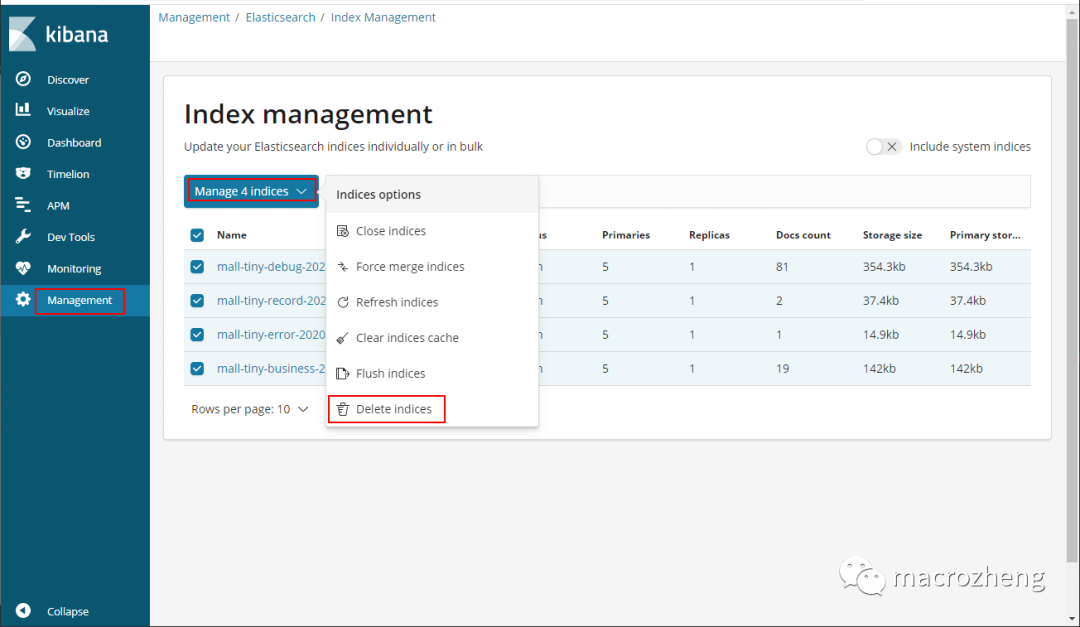This screenshot has width=1080, height=627.
Task: Sort by Replicas column header
Action: 709,235
